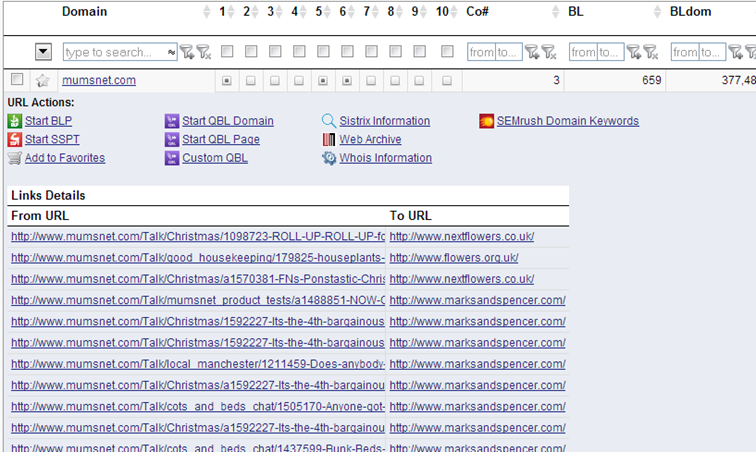This screenshot has height=452, width=756.
Task: Open the filter row dropdown arrow
Action: pos(43,52)
